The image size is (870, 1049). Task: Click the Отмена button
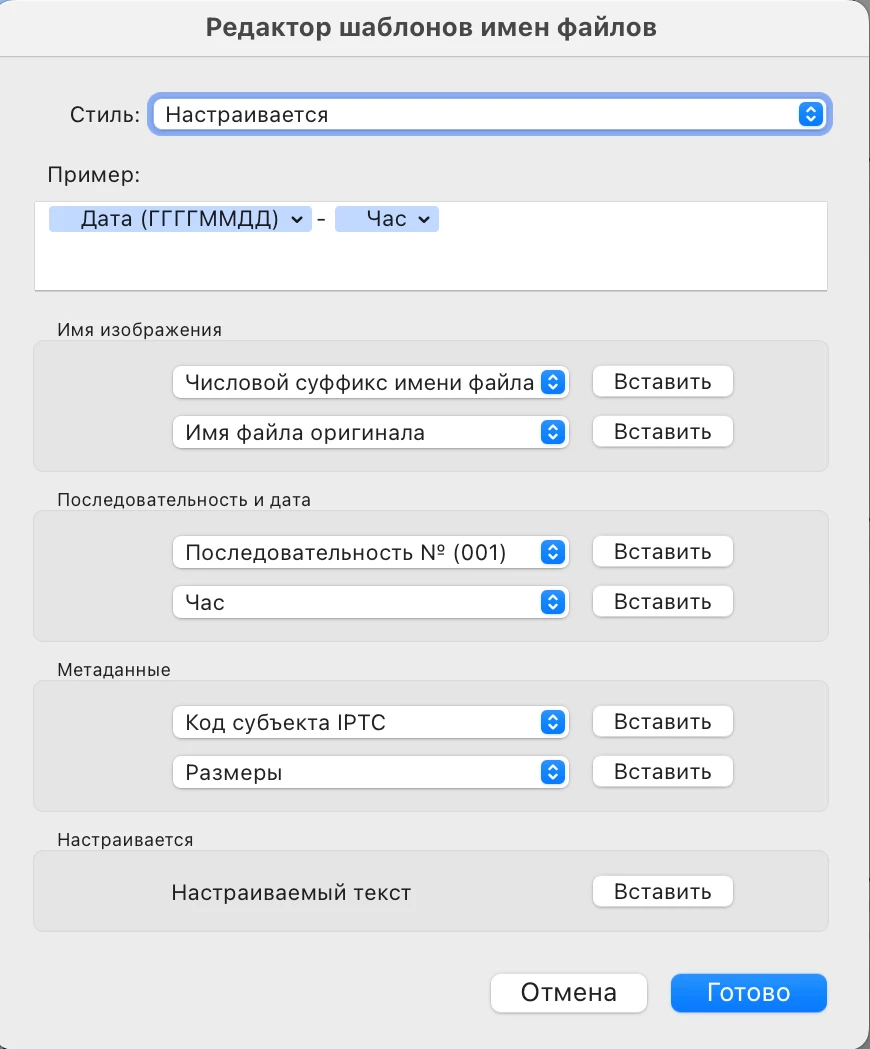[569, 992]
